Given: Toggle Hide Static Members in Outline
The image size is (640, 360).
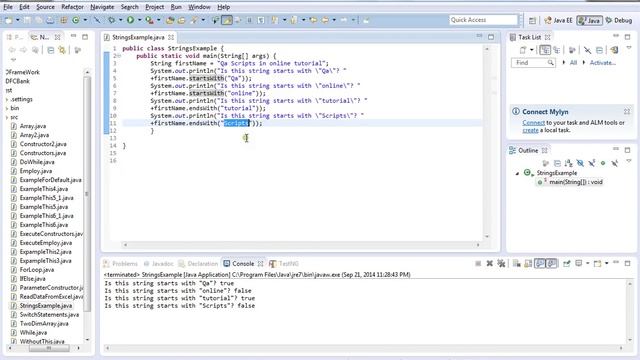Looking at the screenshot, I should point(592,163).
